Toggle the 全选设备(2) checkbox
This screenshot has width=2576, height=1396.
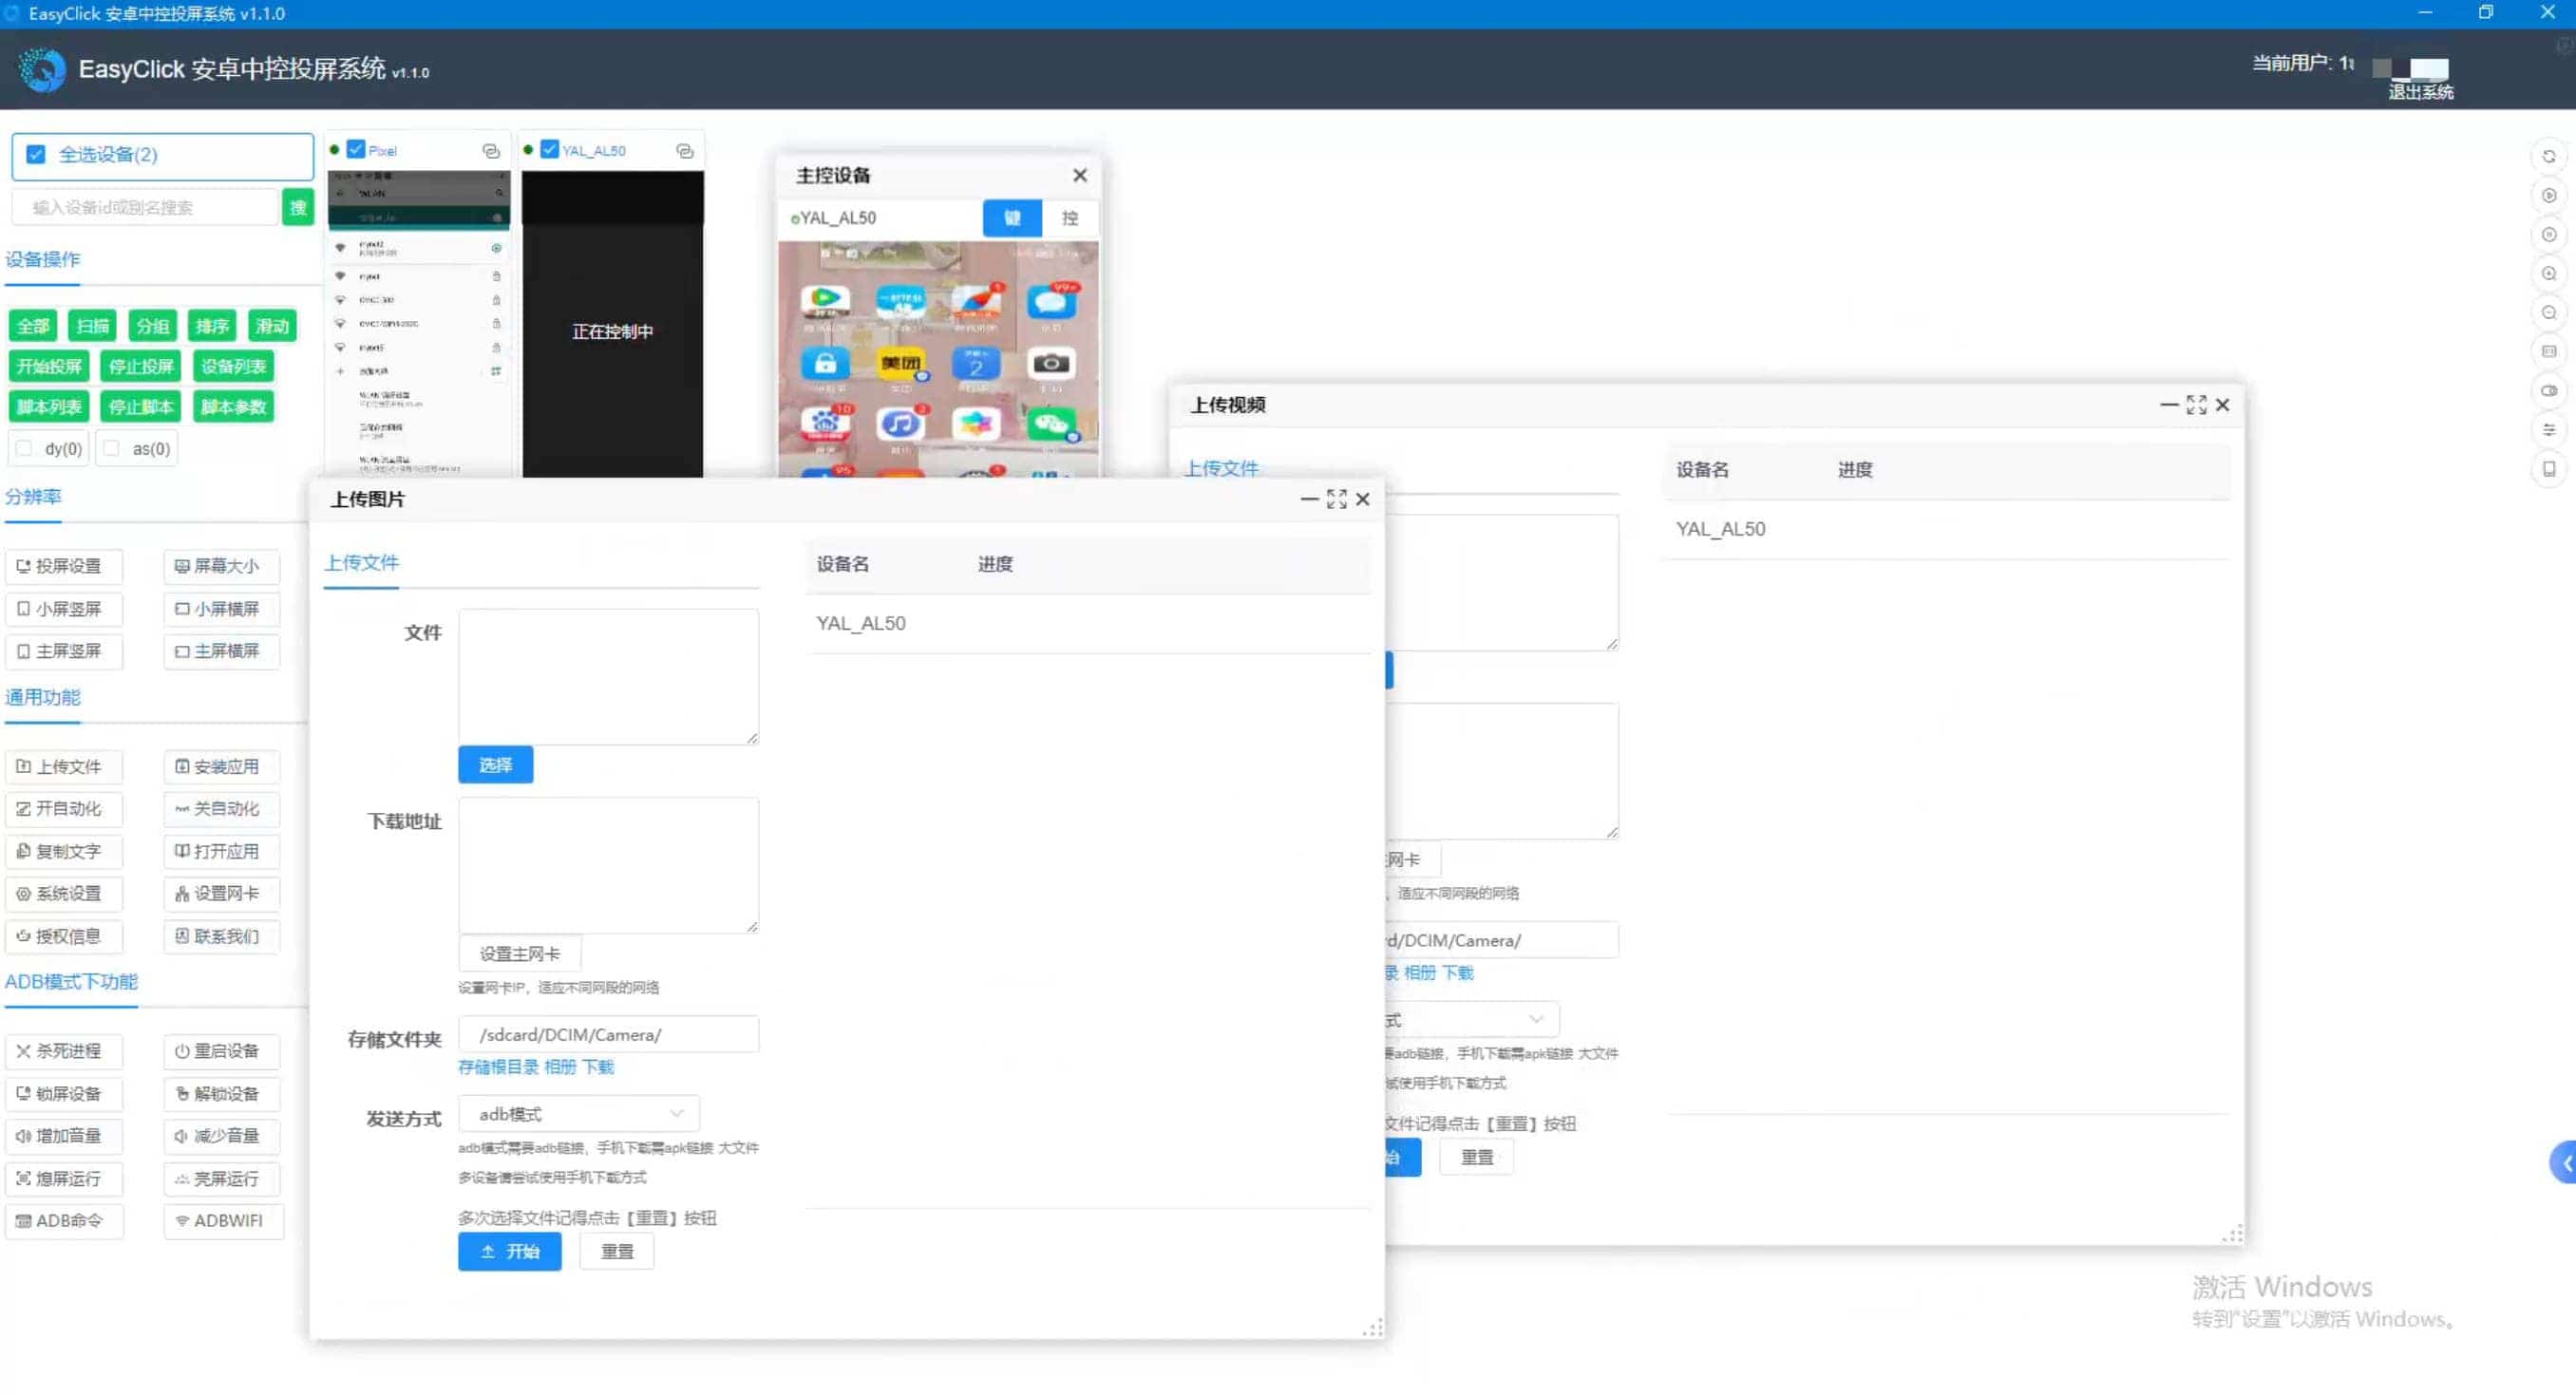[36, 154]
